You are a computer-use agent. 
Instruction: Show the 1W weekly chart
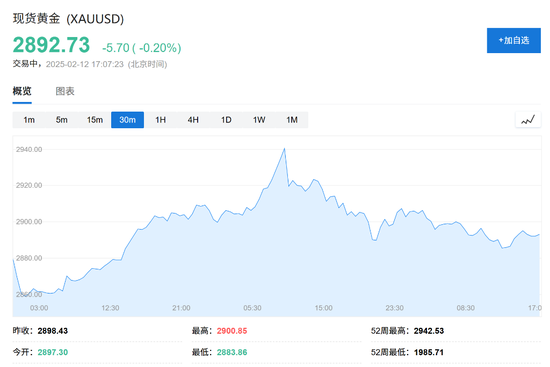coord(259,120)
